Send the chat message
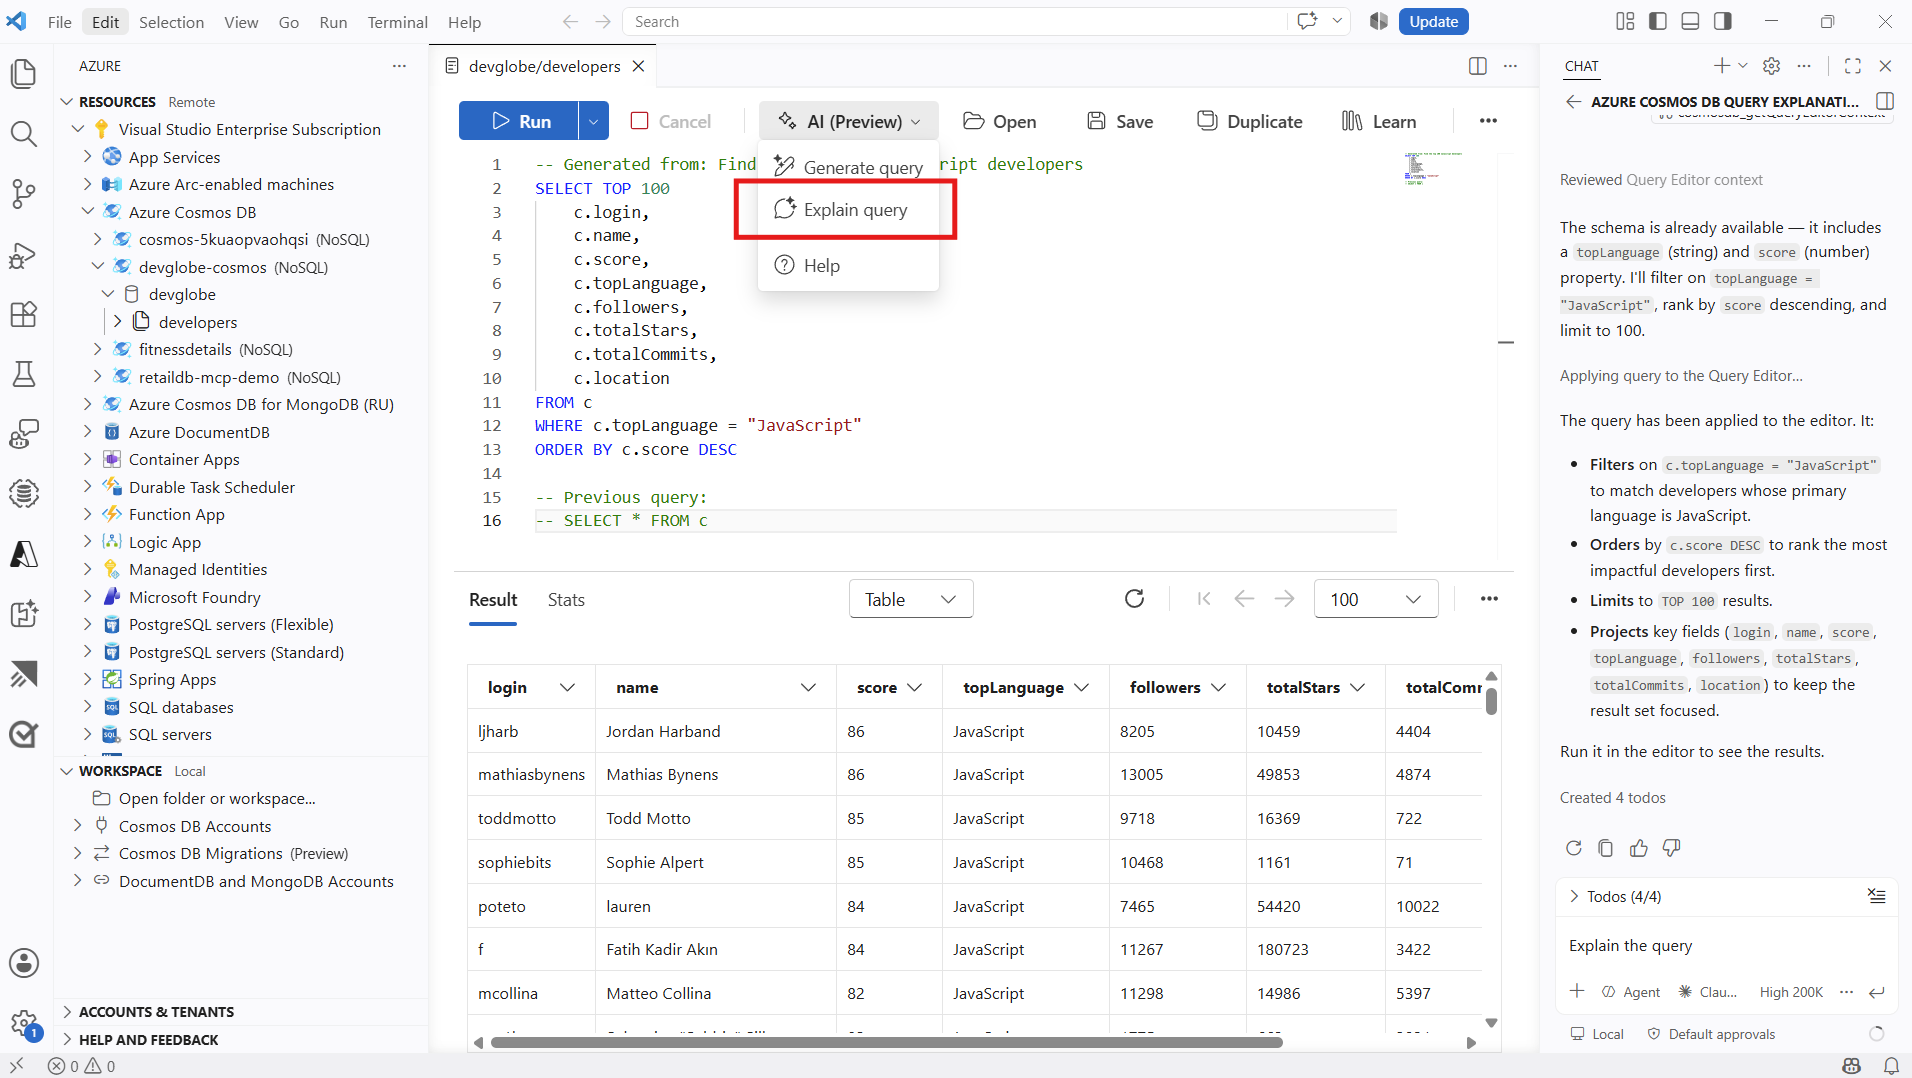The width and height of the screenshot is (1912, 1078). (x=1877, y=992)
